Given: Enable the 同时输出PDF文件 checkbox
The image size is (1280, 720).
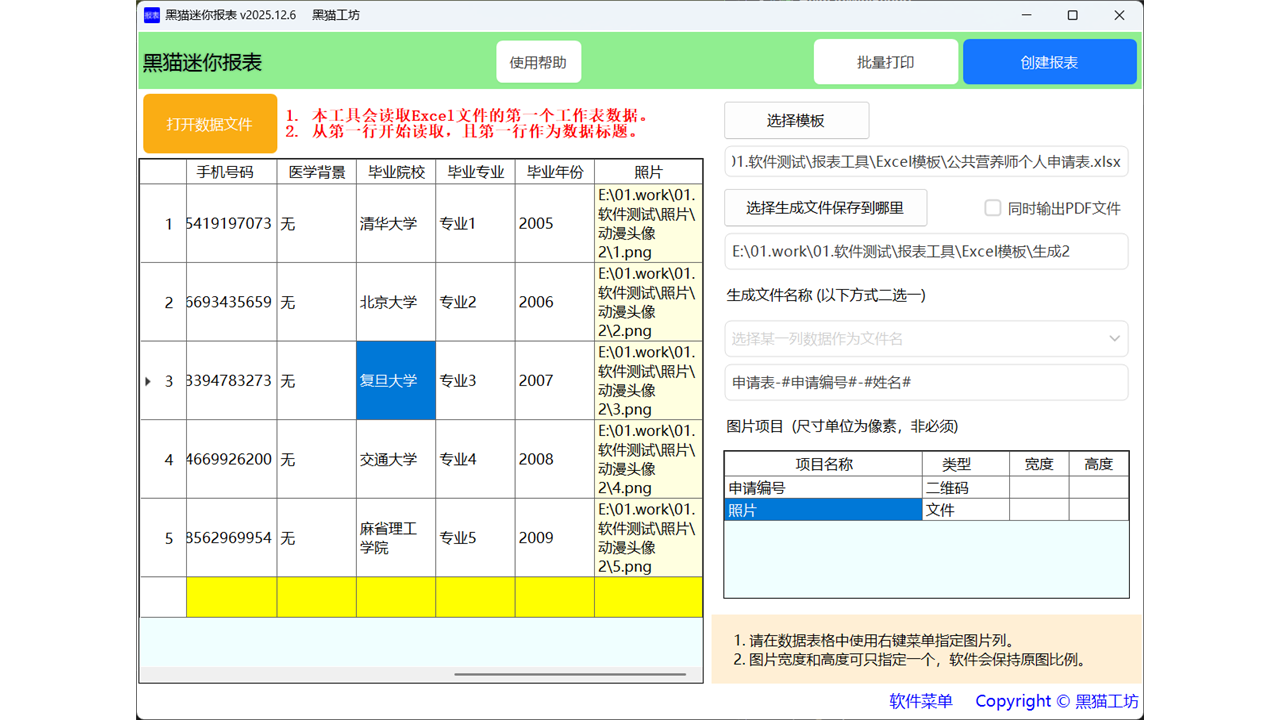Looking at the screenshot, I should (x=992, y=207).
